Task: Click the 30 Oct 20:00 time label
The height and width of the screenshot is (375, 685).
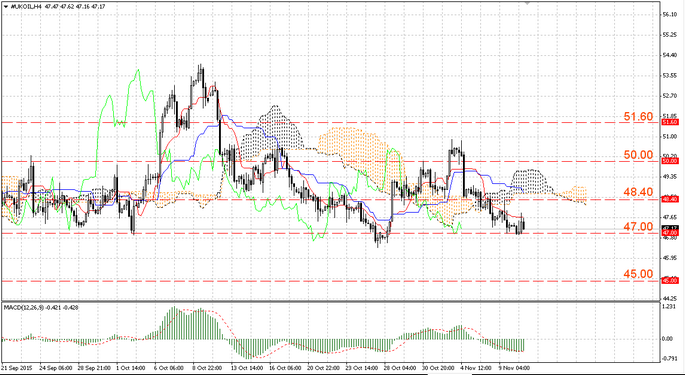Action: pos(438,368)
